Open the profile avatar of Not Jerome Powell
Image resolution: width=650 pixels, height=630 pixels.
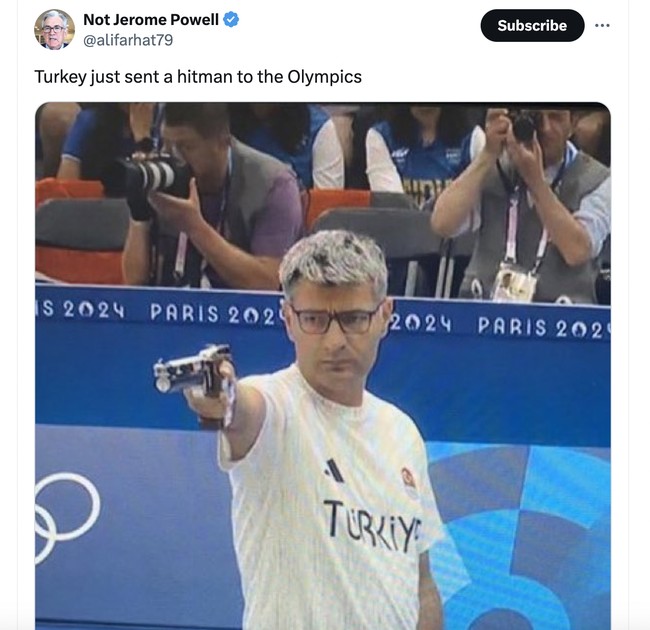point(54,29)
